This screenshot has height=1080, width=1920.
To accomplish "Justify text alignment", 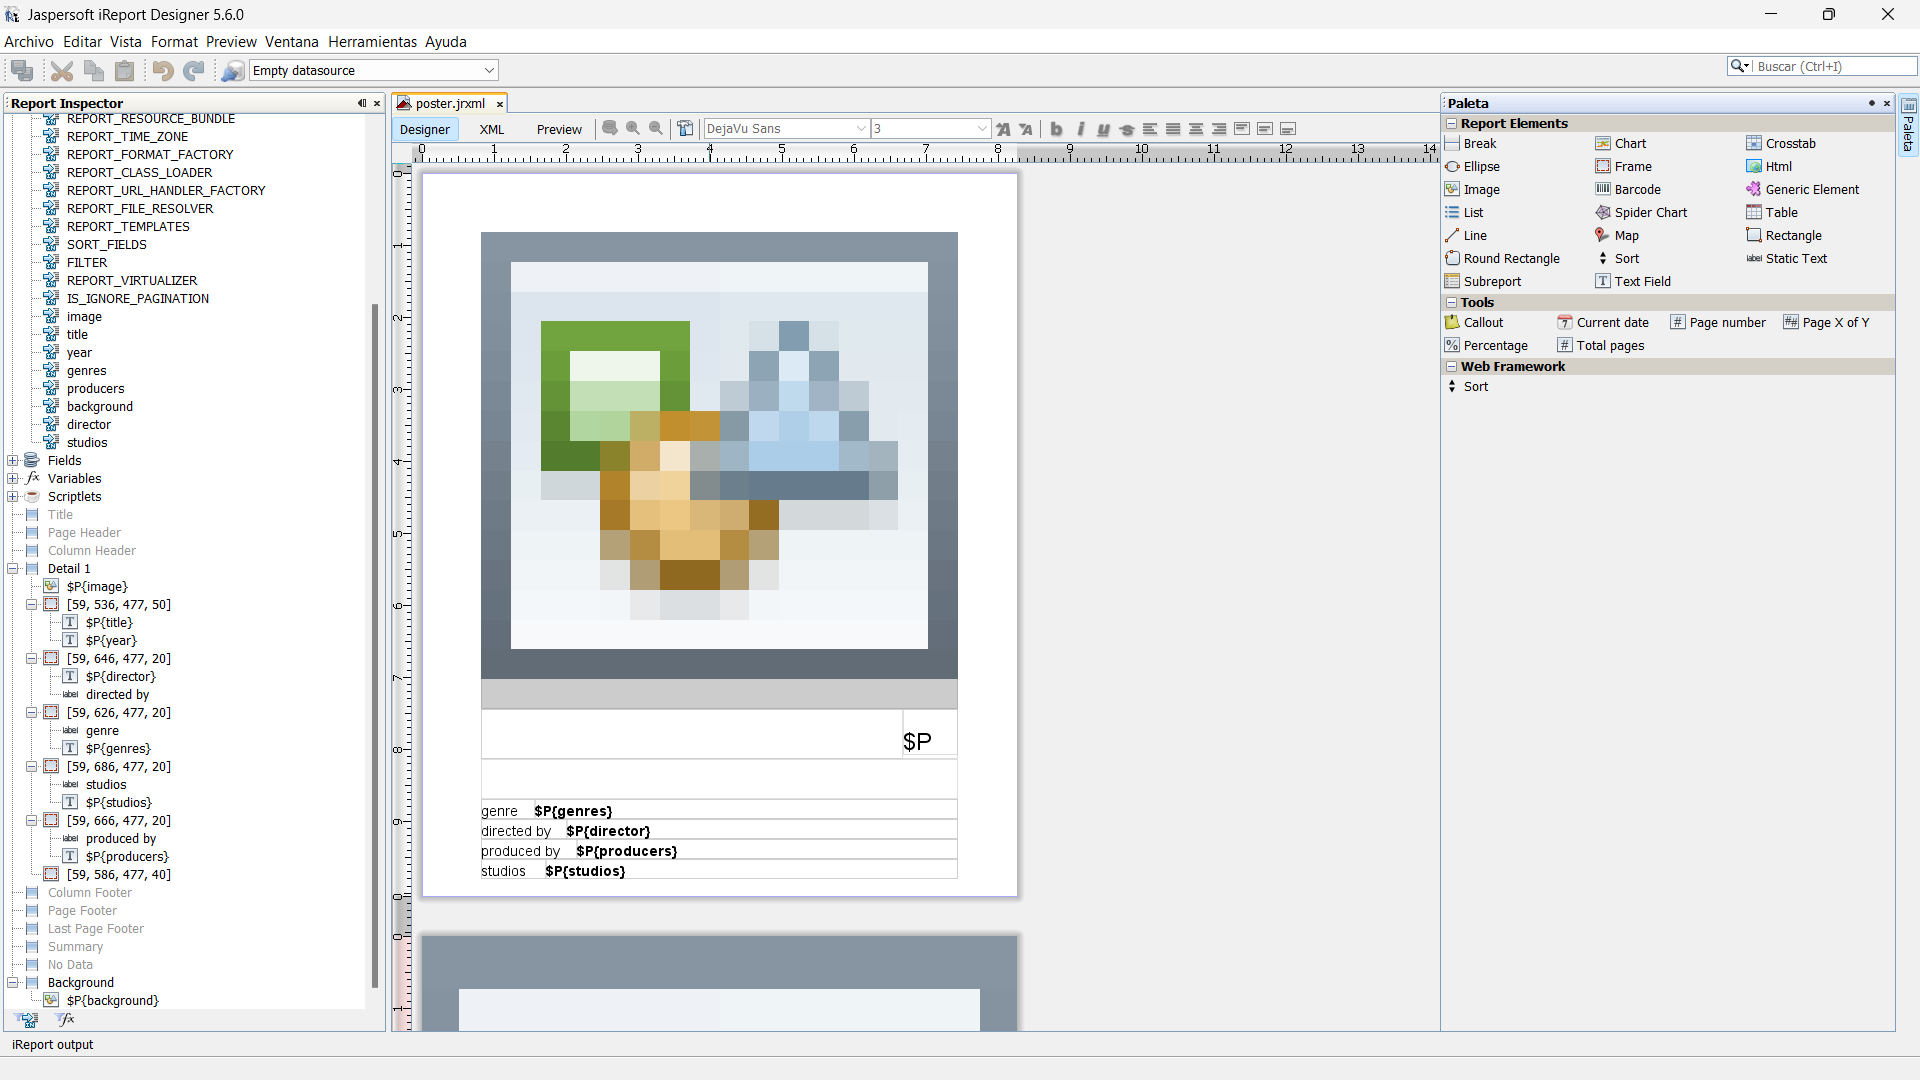I will [1173, 129].
